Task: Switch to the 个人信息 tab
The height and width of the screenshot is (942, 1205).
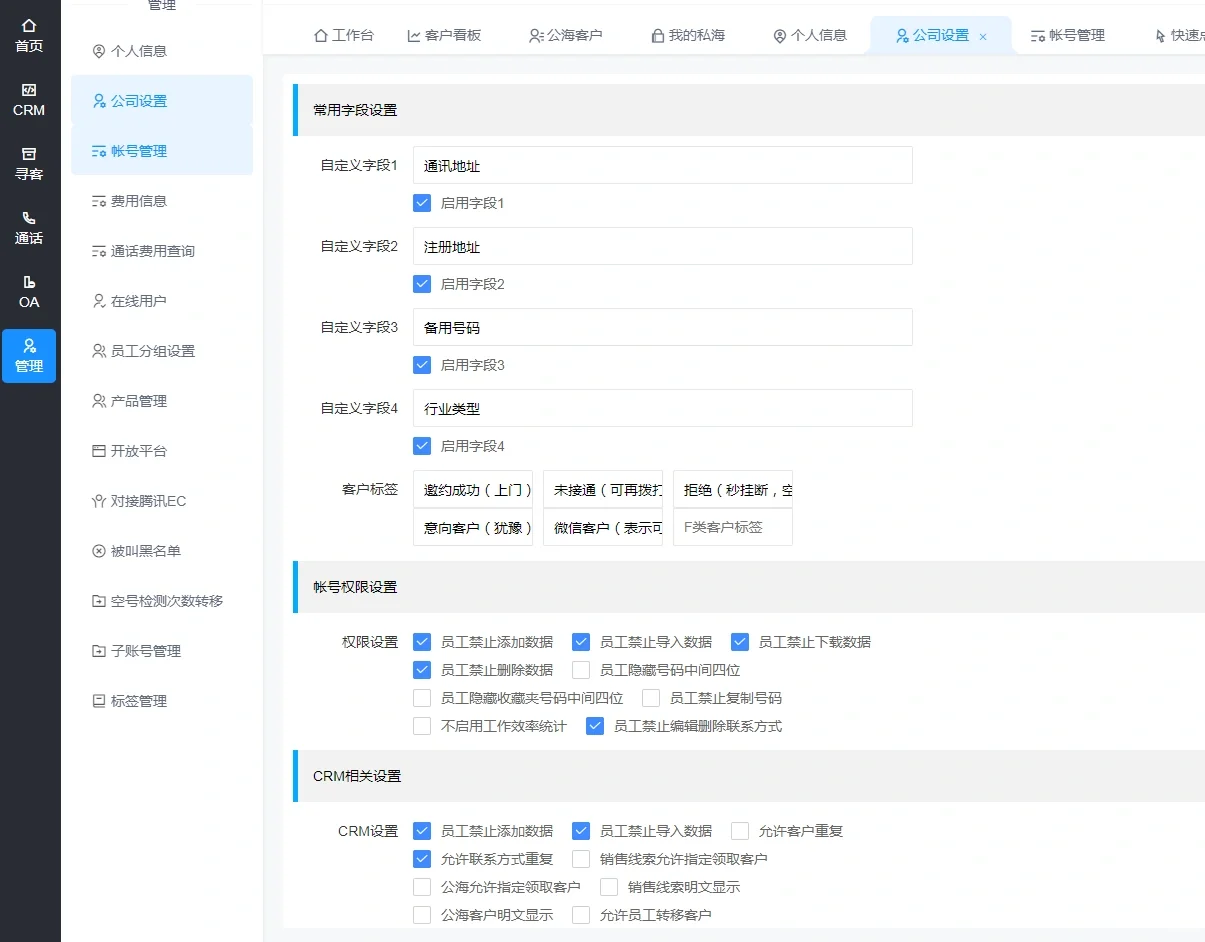Action: click(810, 35)
